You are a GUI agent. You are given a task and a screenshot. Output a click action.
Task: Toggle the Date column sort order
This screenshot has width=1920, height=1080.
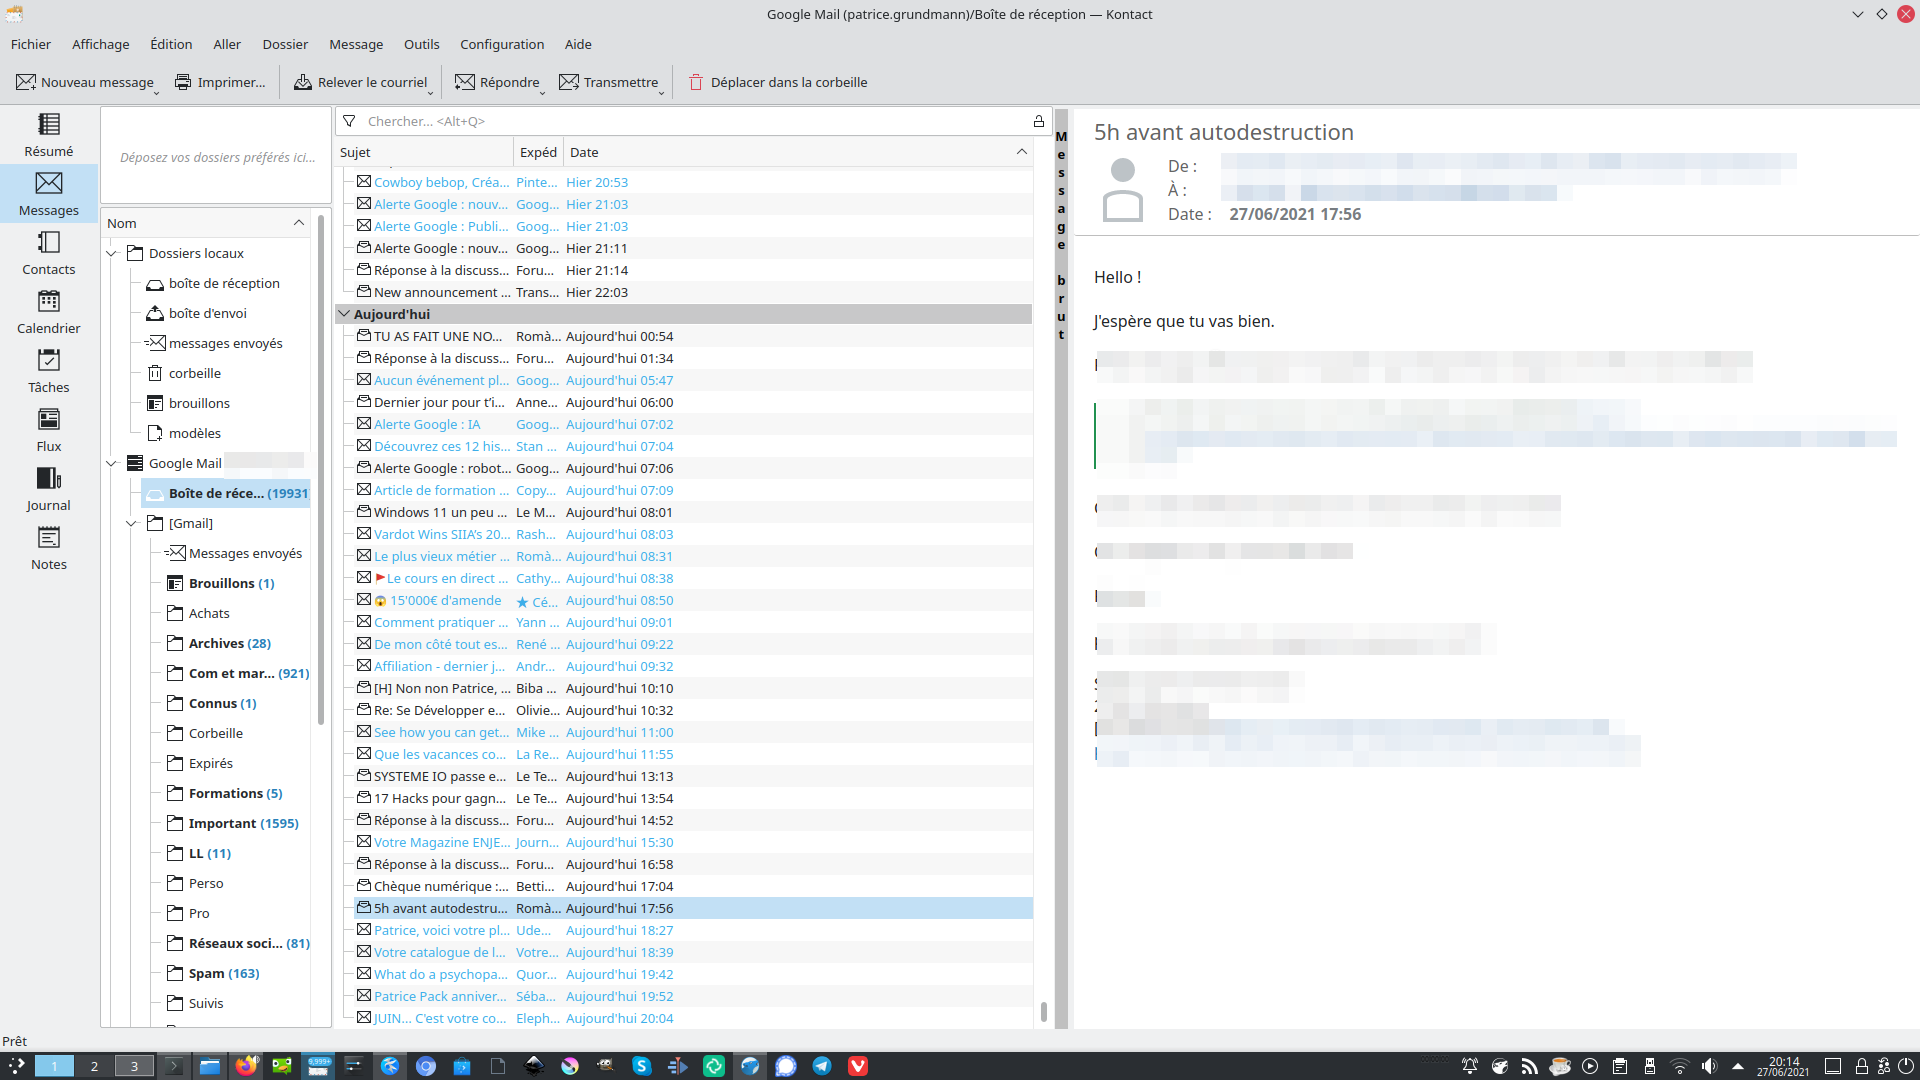(x=1021, y=152)
